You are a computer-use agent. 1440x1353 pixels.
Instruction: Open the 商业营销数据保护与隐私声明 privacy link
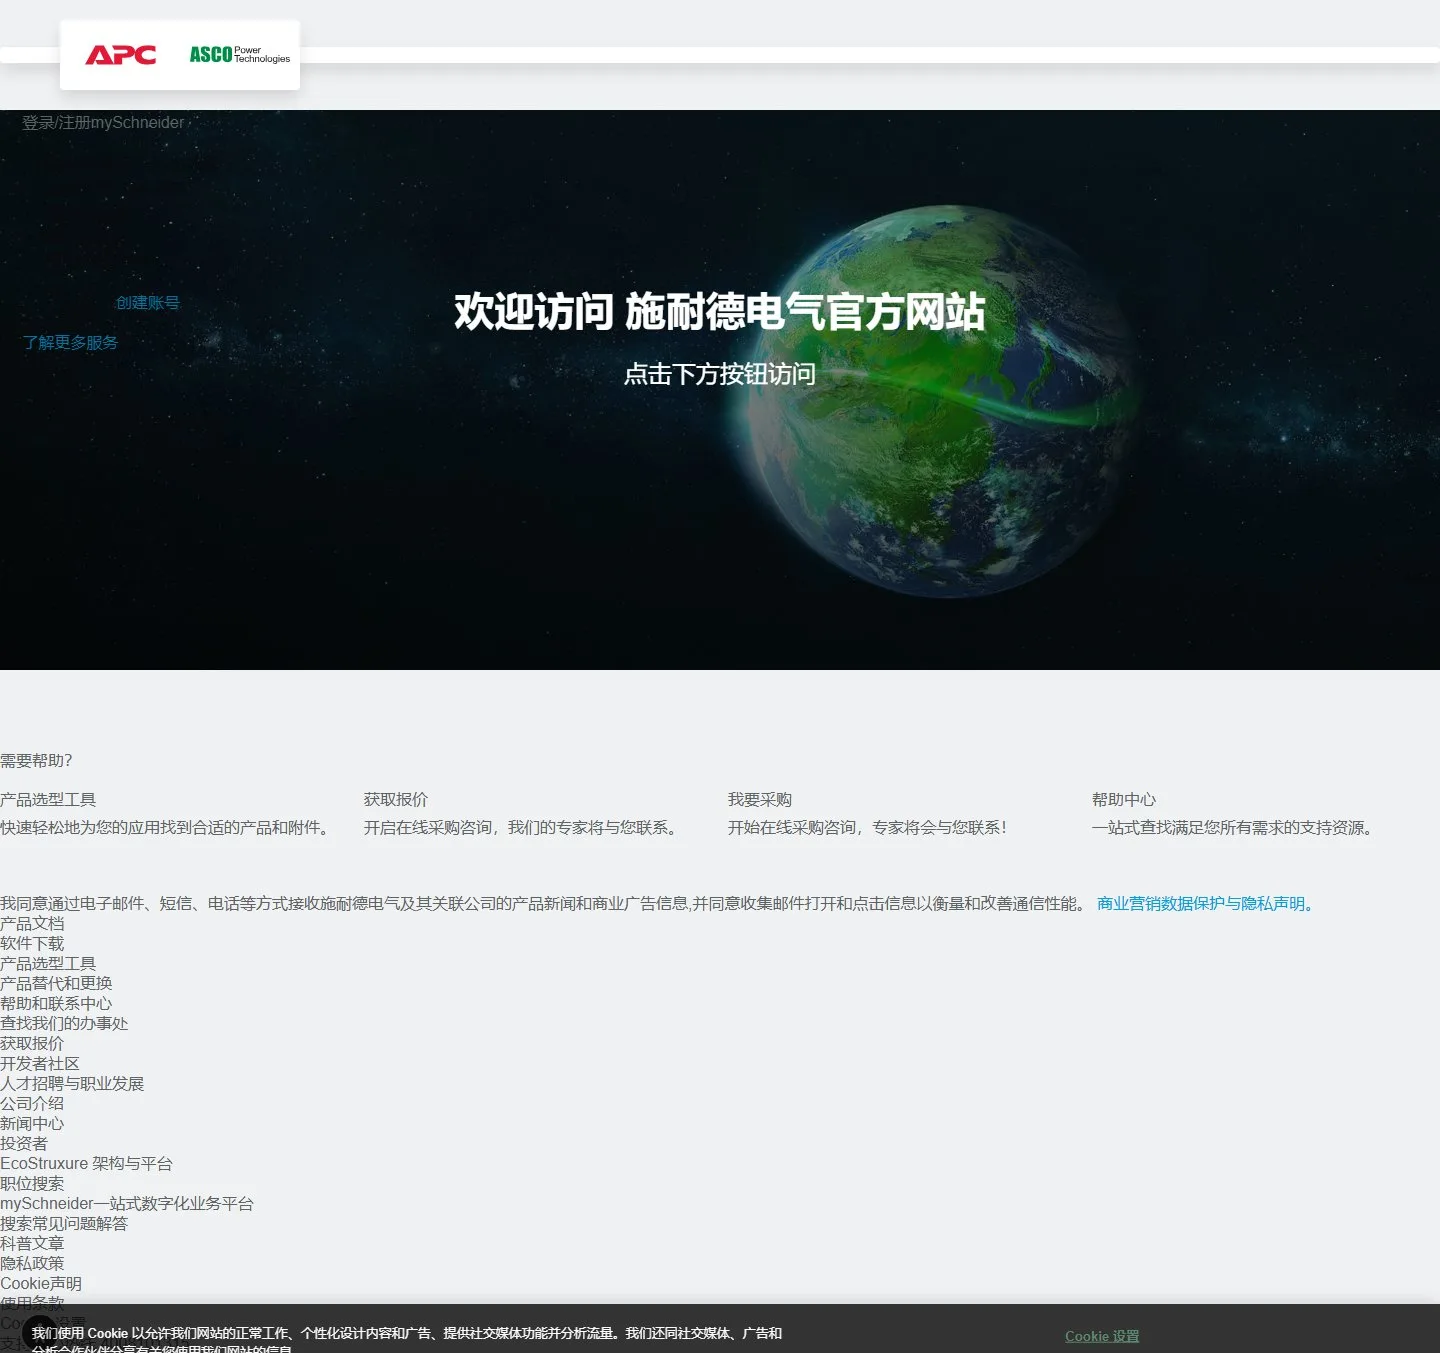coord(1205,903)
